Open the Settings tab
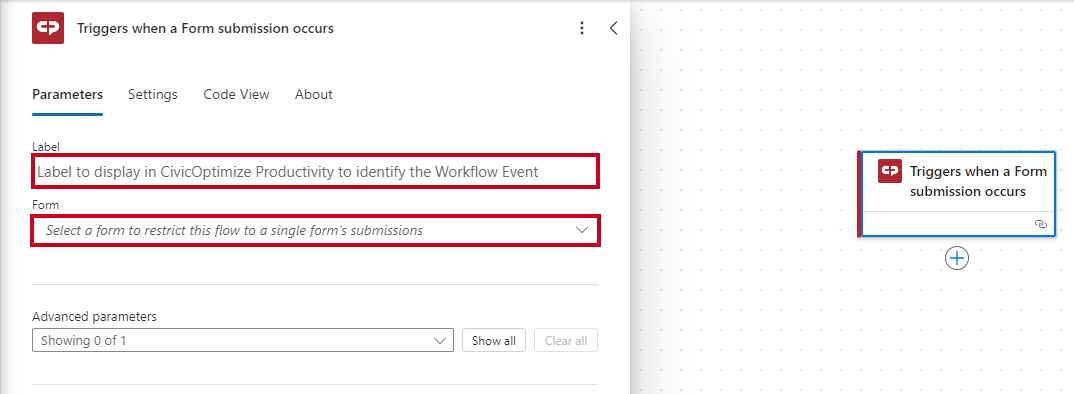 point(153,95)
